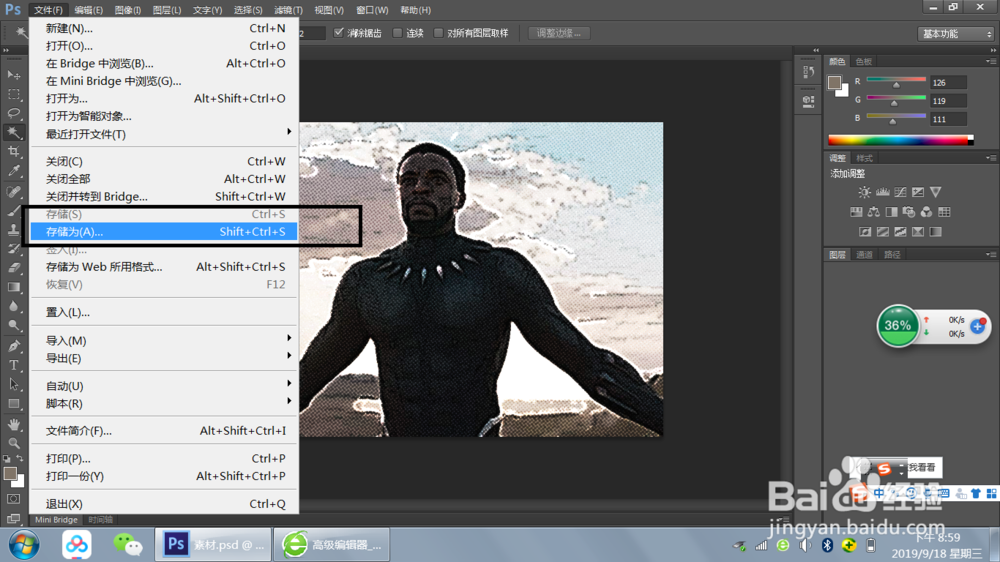Toggle Quick Mask mode icon
The width and height of the screenshot is (1000, 562).
(13, 499)
